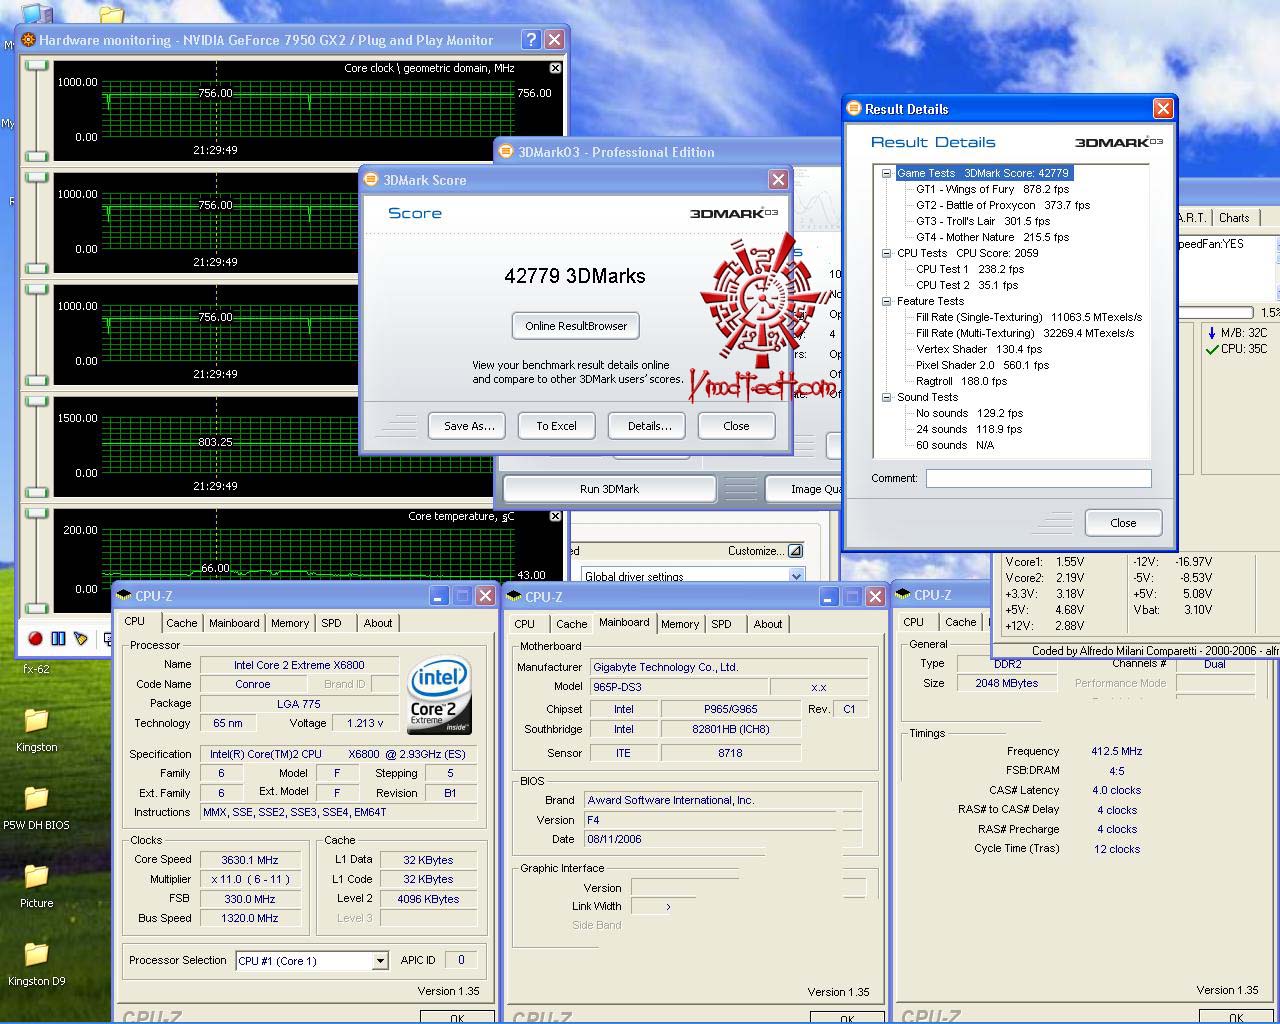Select the Vertex Shader result row
Screen dimensions: 1280x1024
point(979,349)
